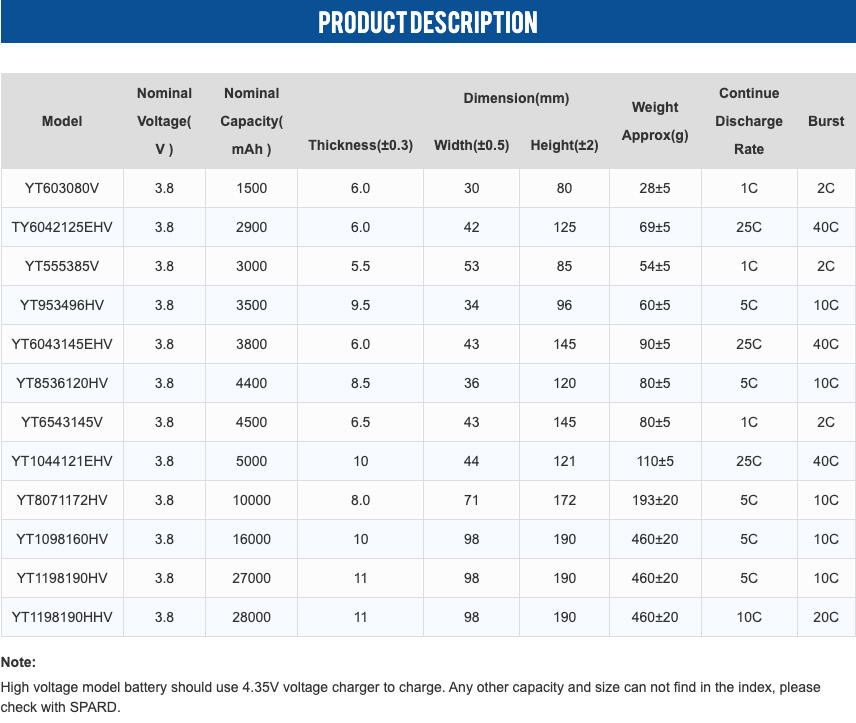Viewport: 856px width, 723px height.
Task: Click the 28000 capacity value
Action: (x=252, y=618)
